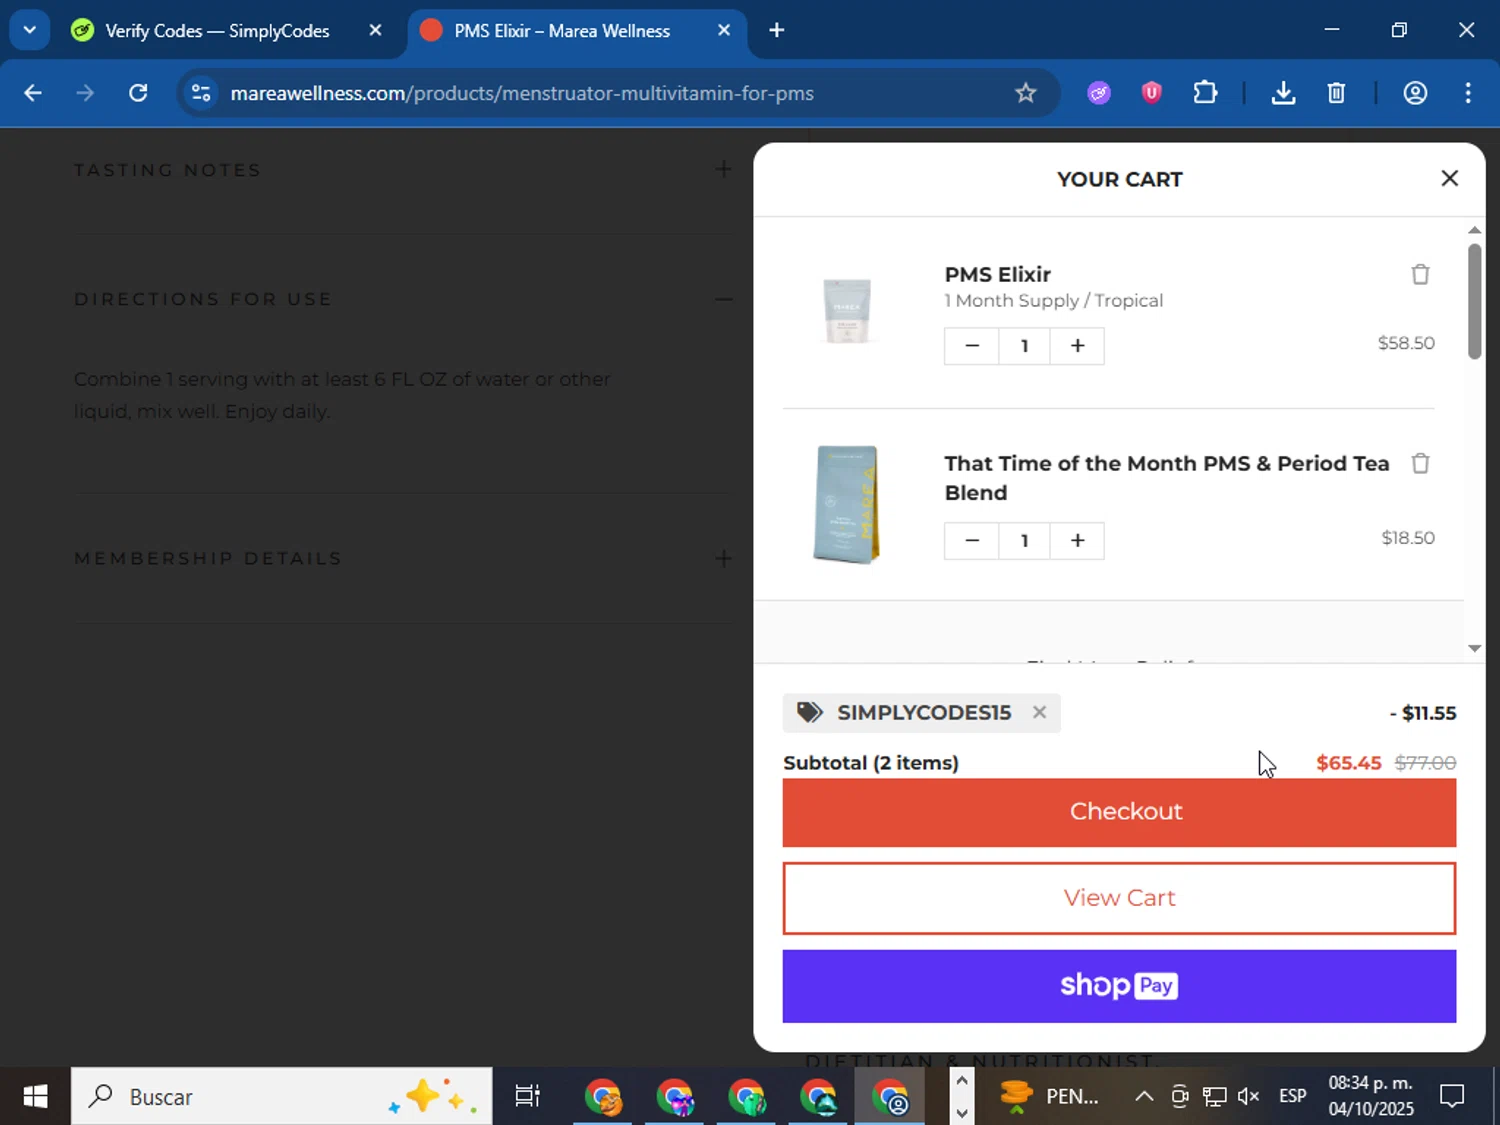
Task: Expand the Membership Details section
Action: 723,558
